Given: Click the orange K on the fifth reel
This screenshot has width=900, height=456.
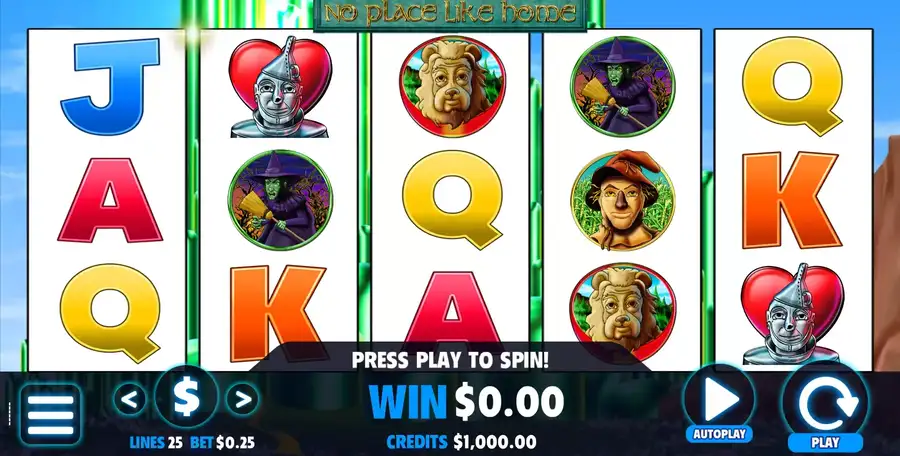Looking at the screenshot, I should tap(792, 200).
